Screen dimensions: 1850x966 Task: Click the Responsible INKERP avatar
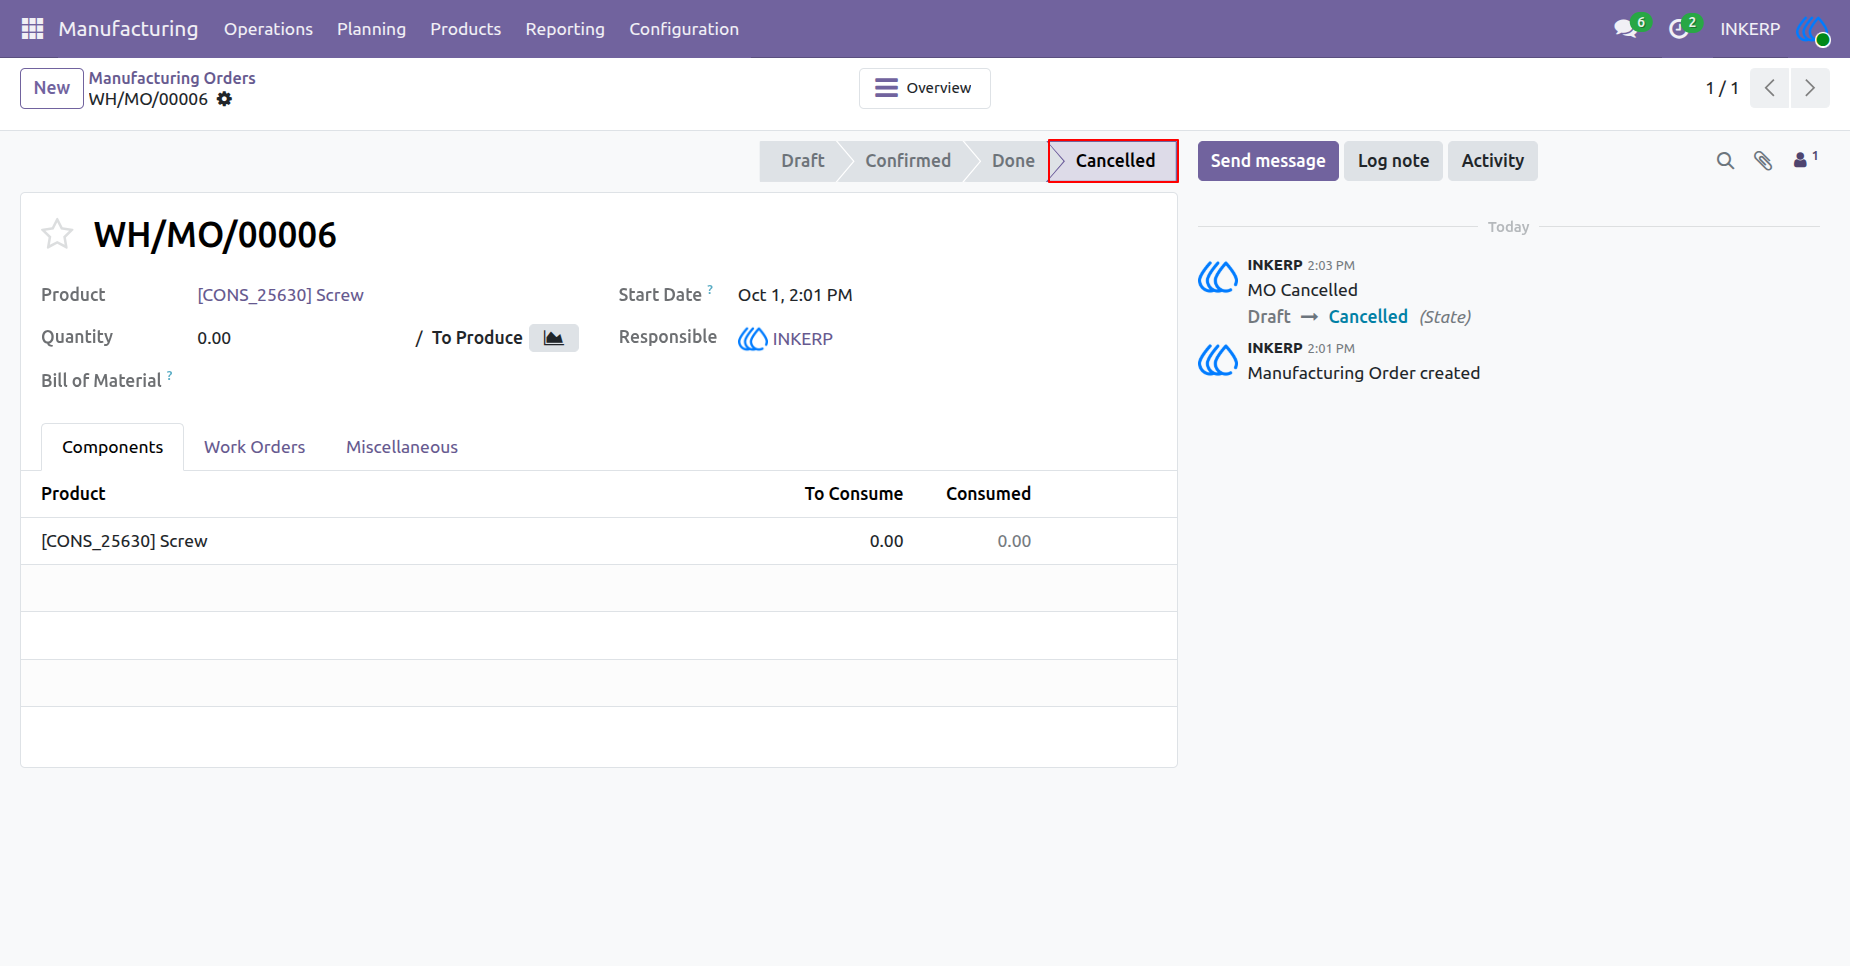tap(752, 339)
